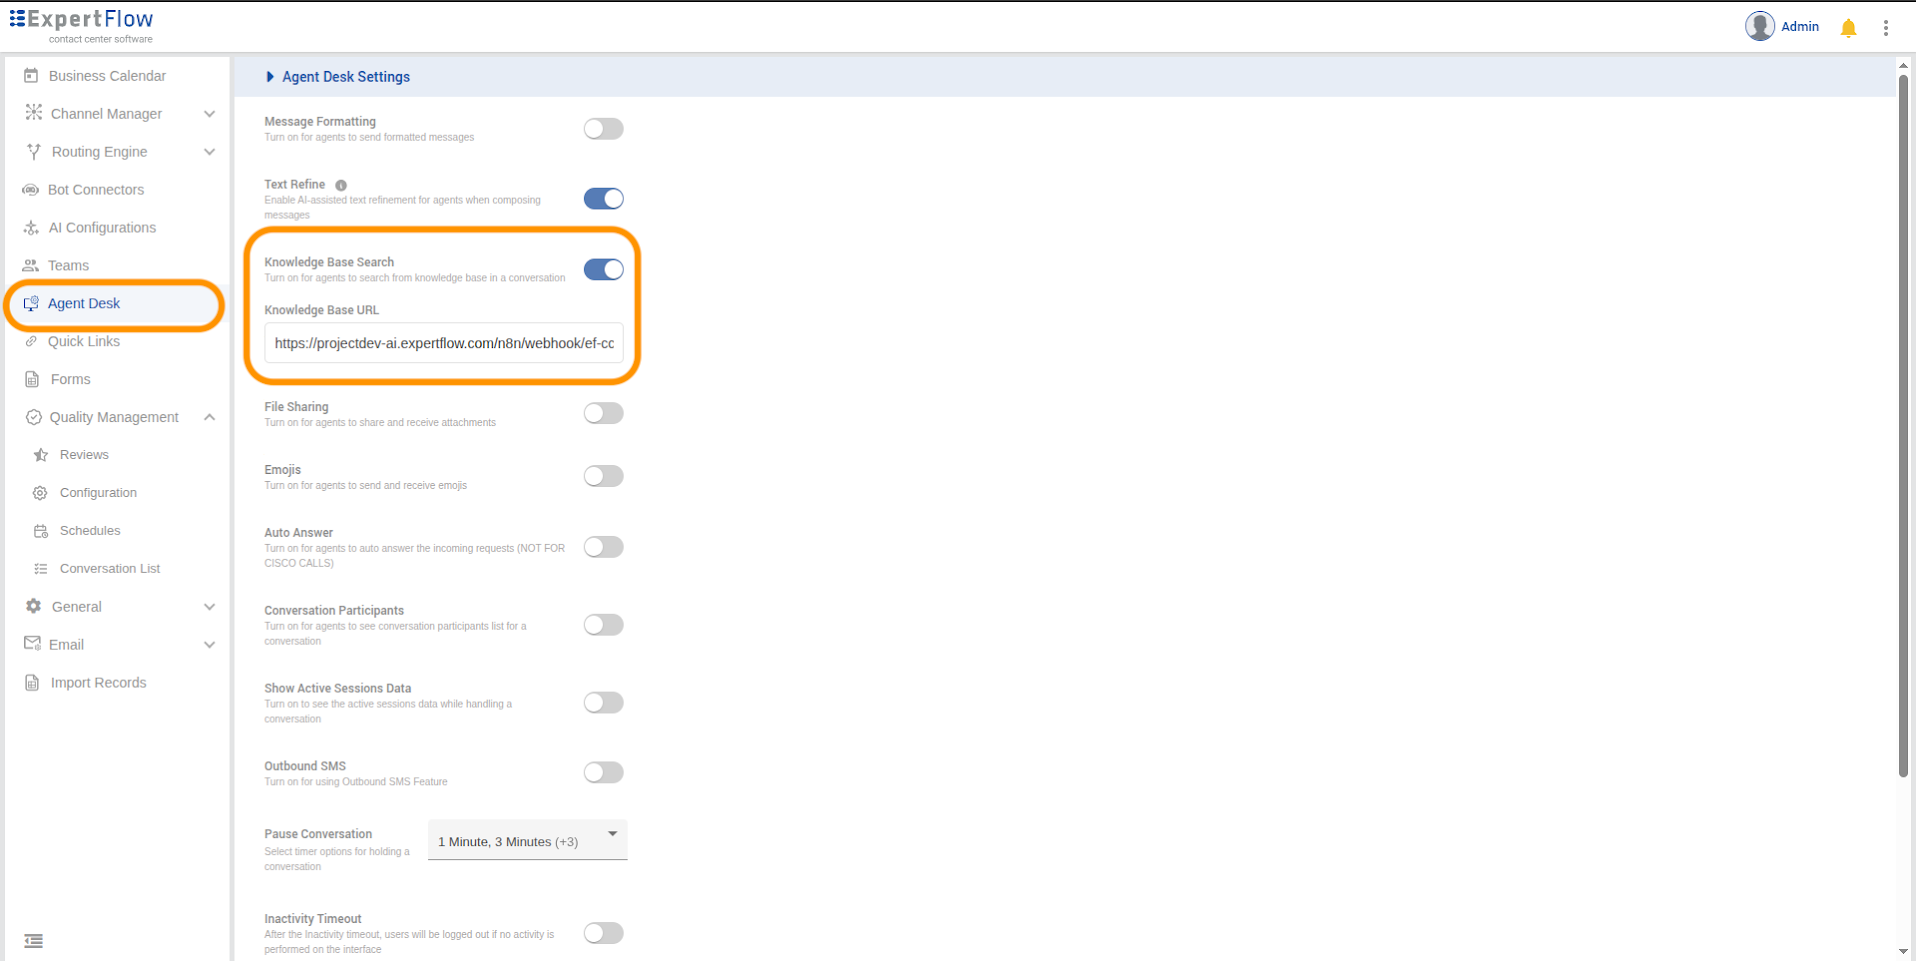Turn on the Emojis toggle
1916x961 pixels.
pyautogui.click(x=604, y=476)
